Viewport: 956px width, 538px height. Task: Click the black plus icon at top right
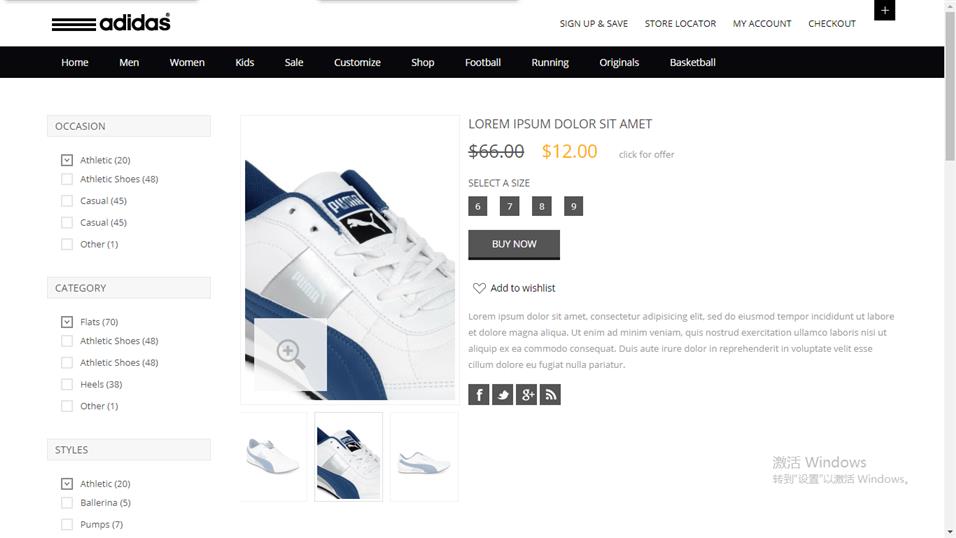[x=885, y=10]
